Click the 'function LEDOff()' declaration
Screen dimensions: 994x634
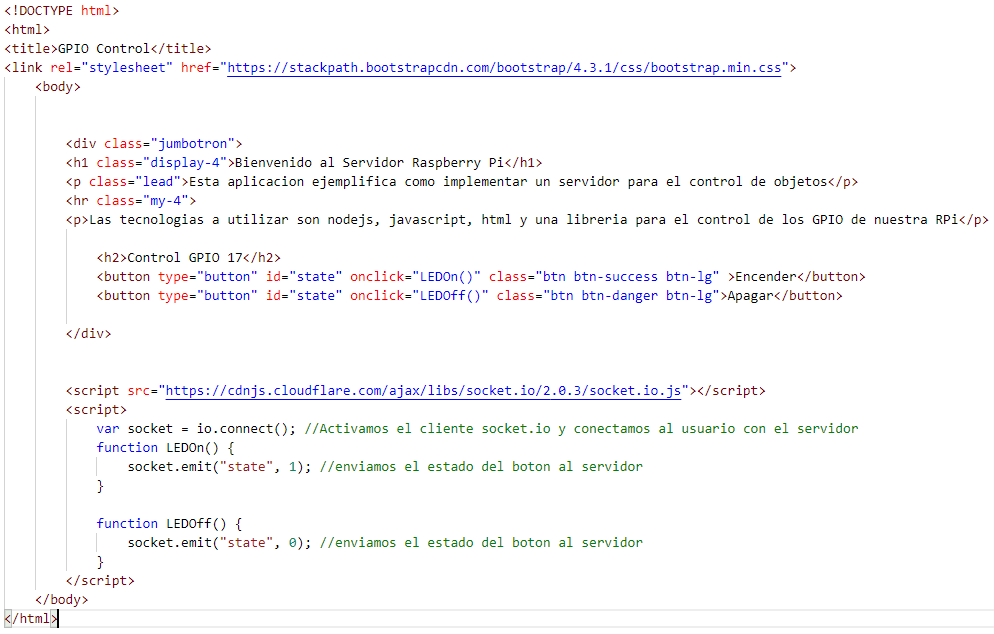pos(168,523)
